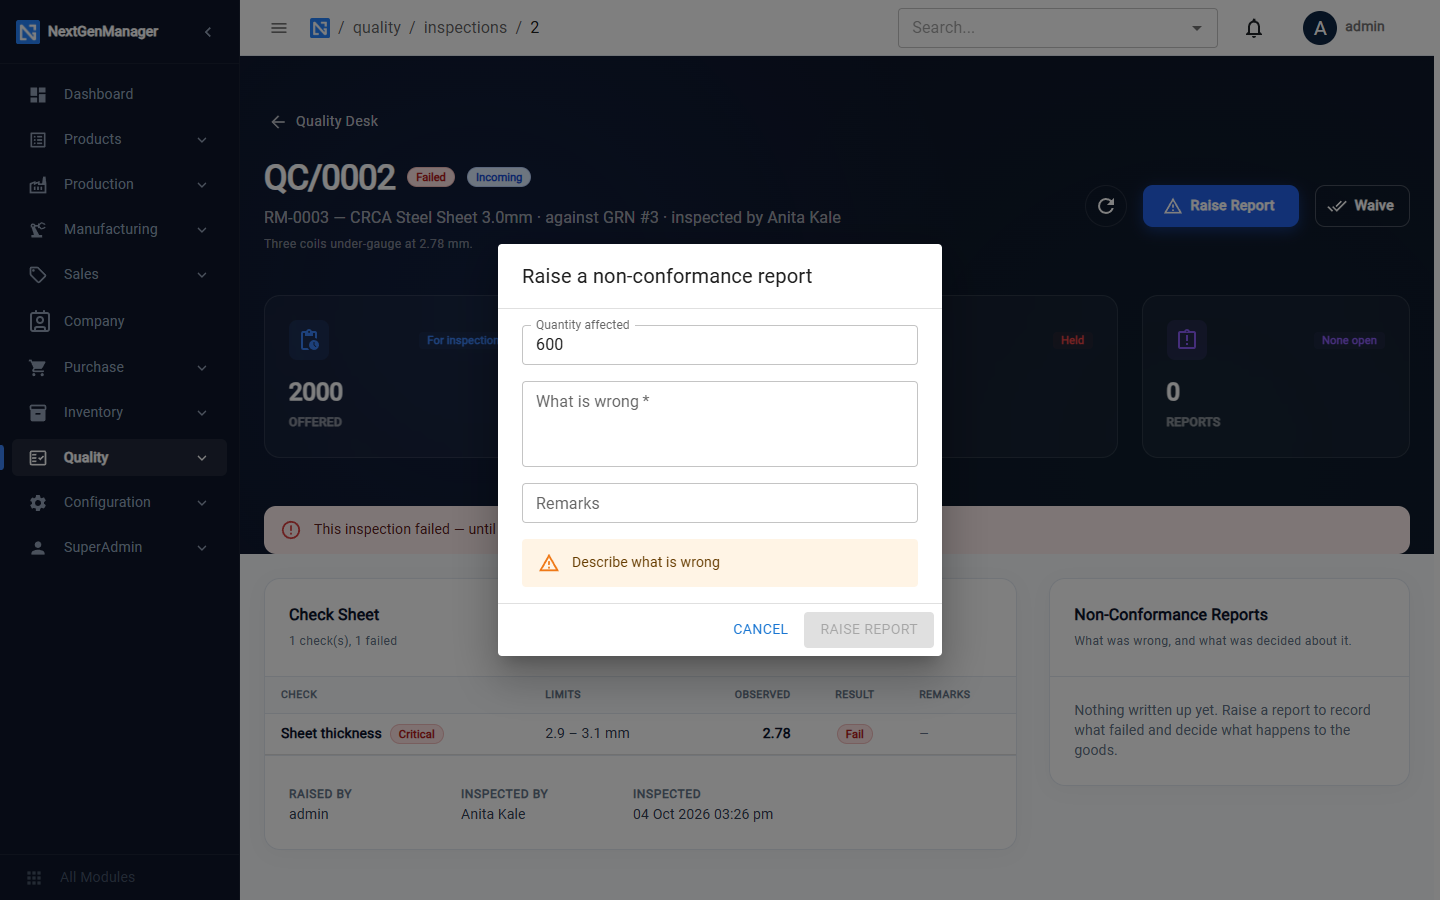This screenshot has height=900, width=1440.
Task: Go to the quality breadcrumb link
Action: tap(376, 28)
